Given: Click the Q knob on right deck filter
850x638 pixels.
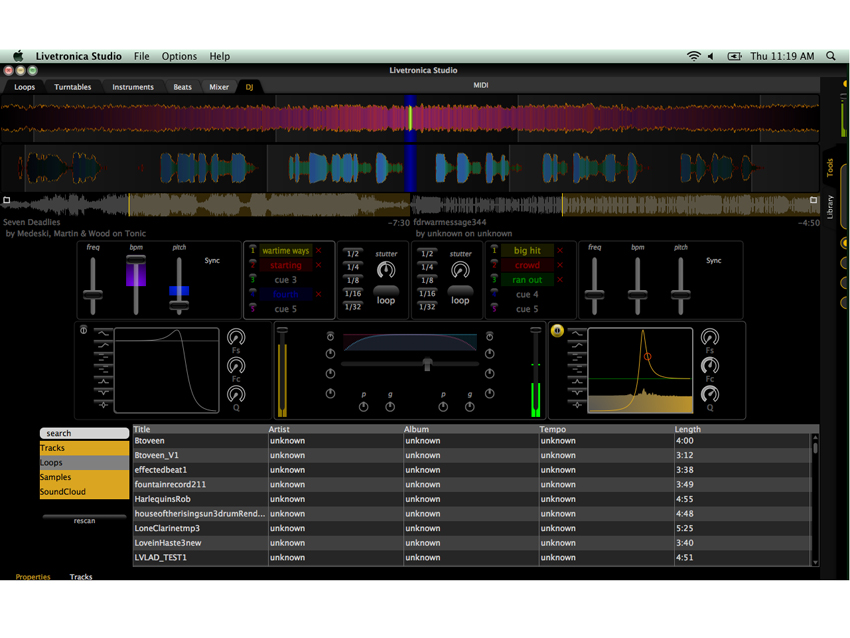Looking at the screenshot, I should tap(710, 394).
